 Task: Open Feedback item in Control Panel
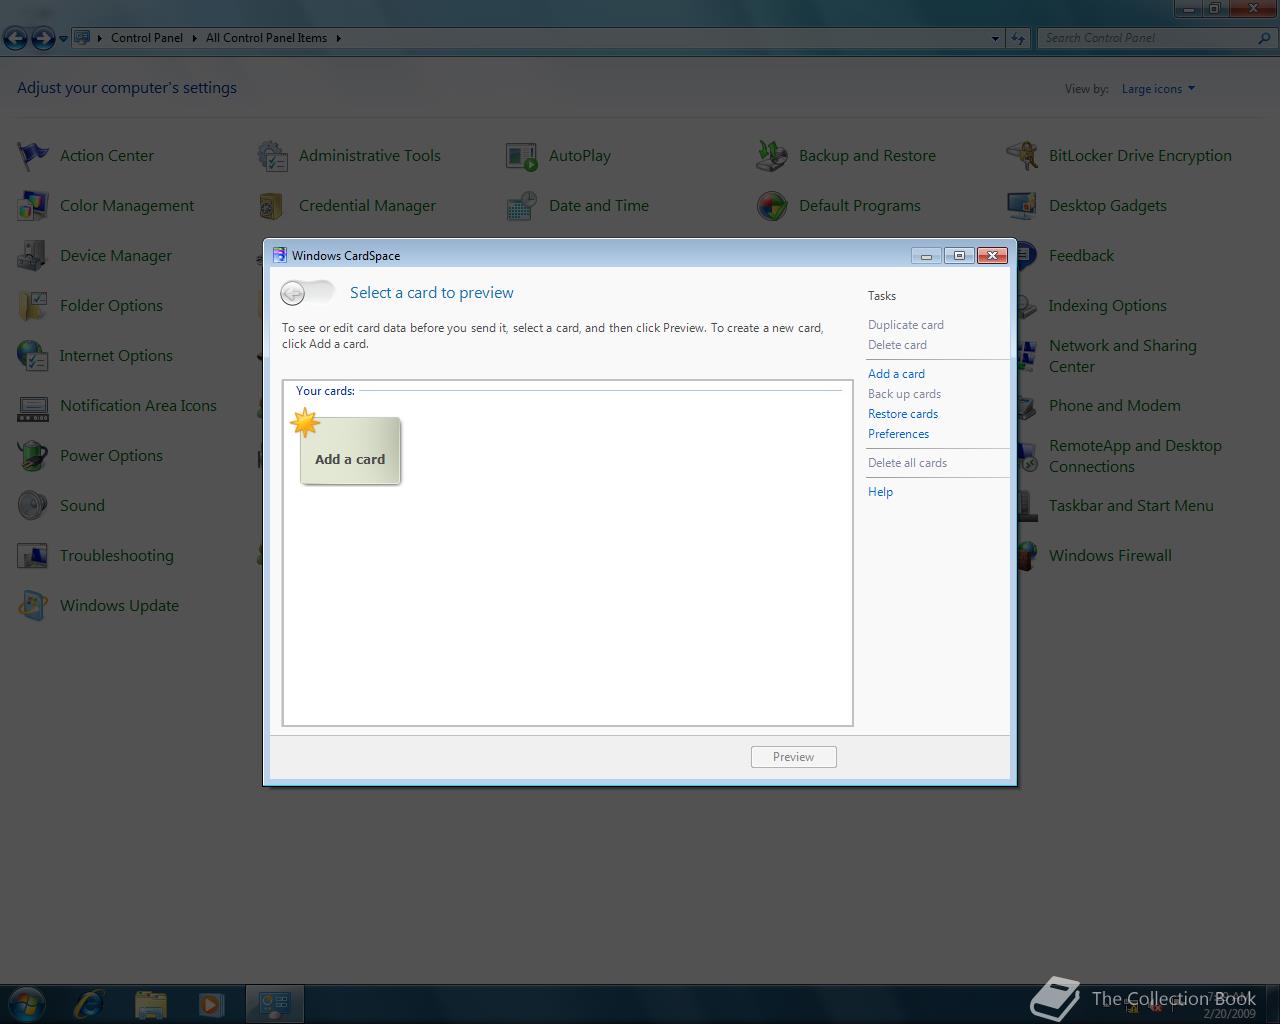1081,255
